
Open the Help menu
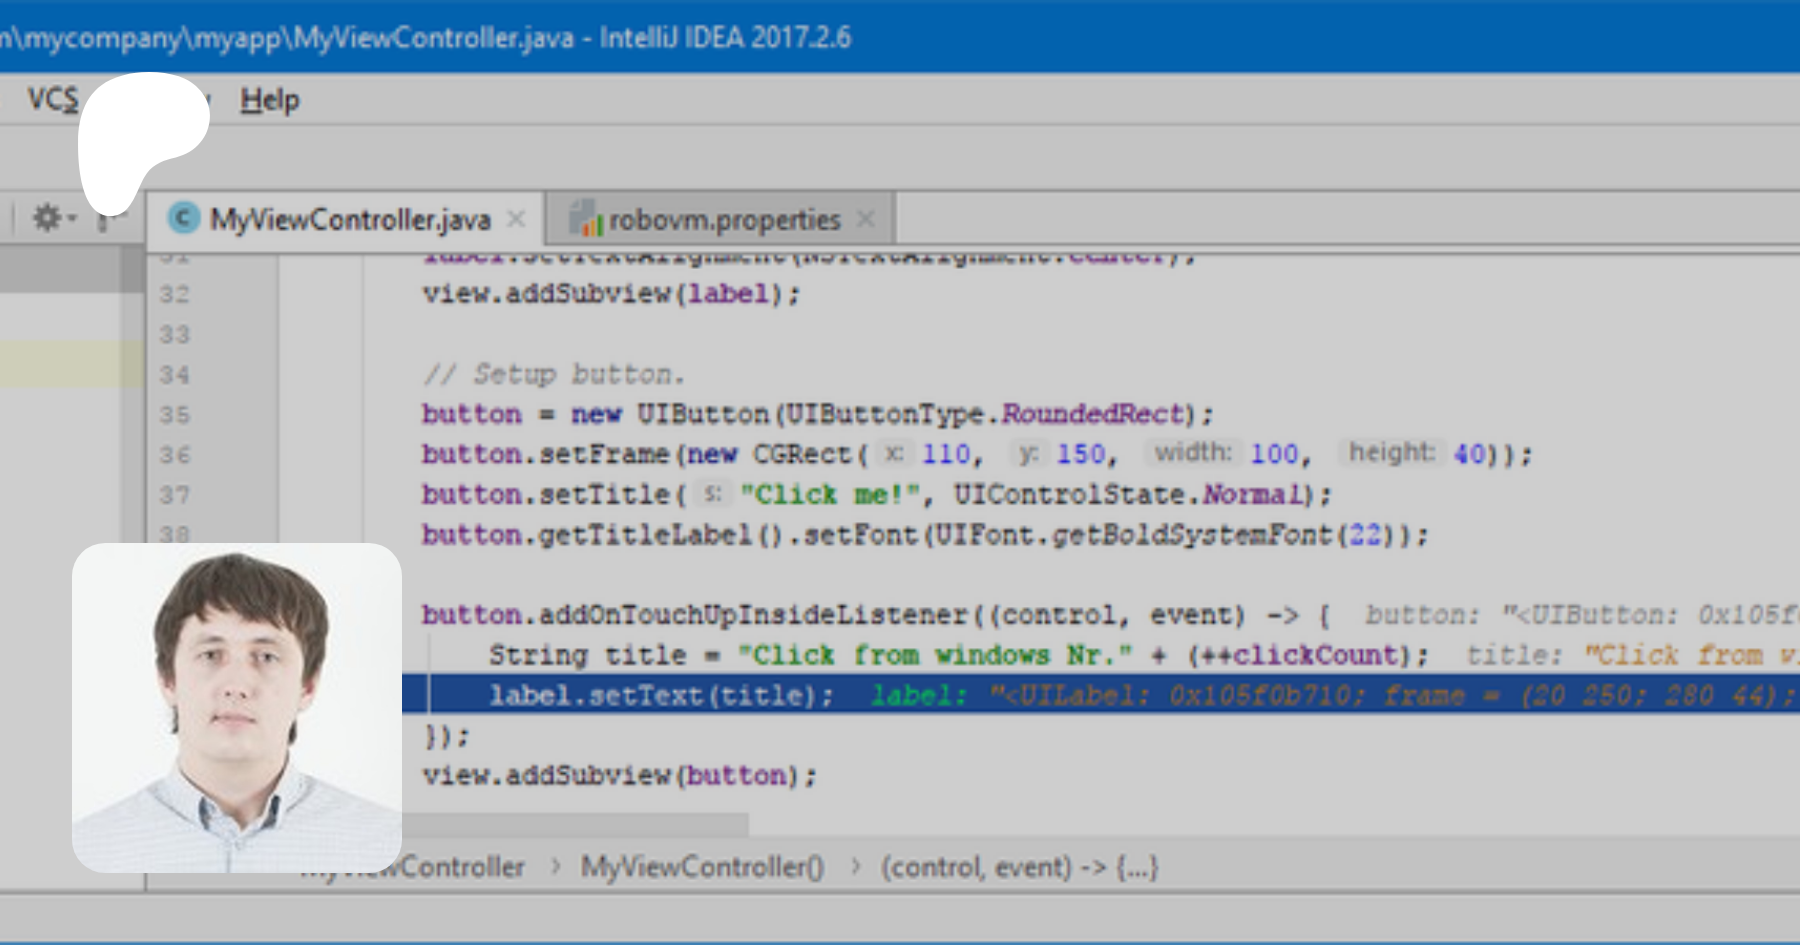(x=269, y=100)
